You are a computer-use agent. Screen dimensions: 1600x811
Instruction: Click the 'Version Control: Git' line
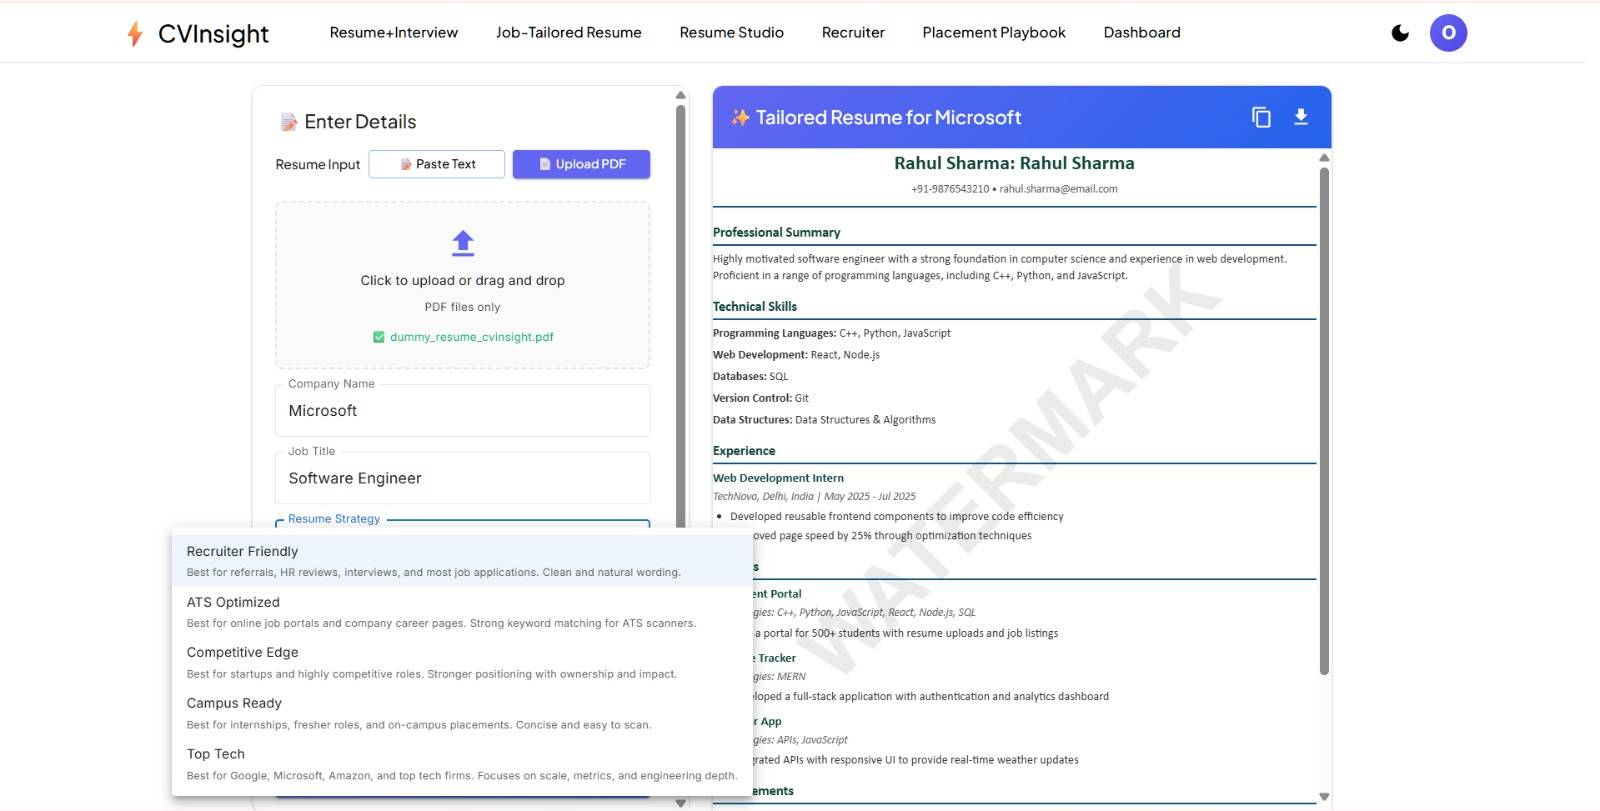(x=760, y=398)
